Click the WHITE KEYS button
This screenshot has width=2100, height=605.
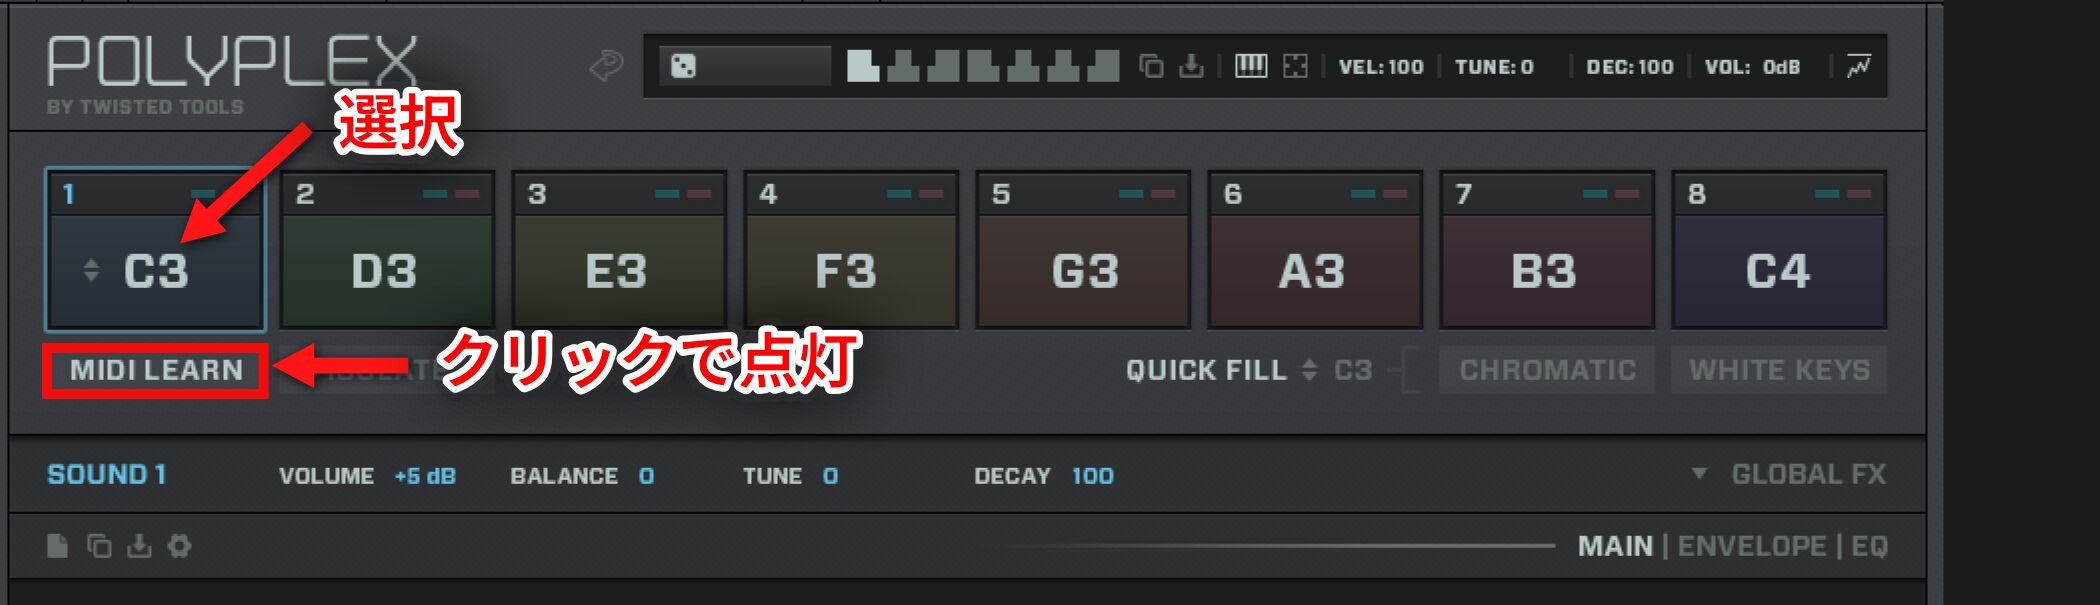[1779, 370]
